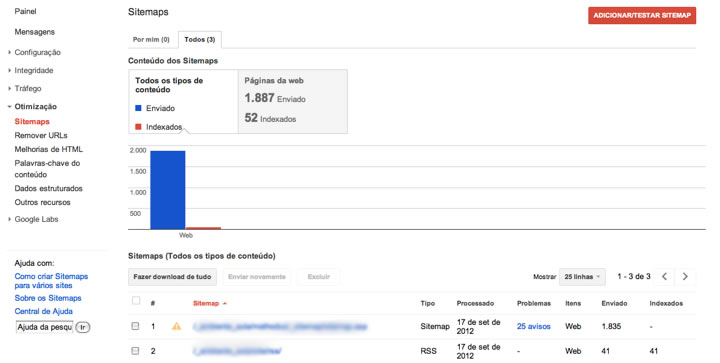This screenshot has height=363, width=720.
Task: Select Sitemaps in the sidebar
Action: tap(32, 122)
